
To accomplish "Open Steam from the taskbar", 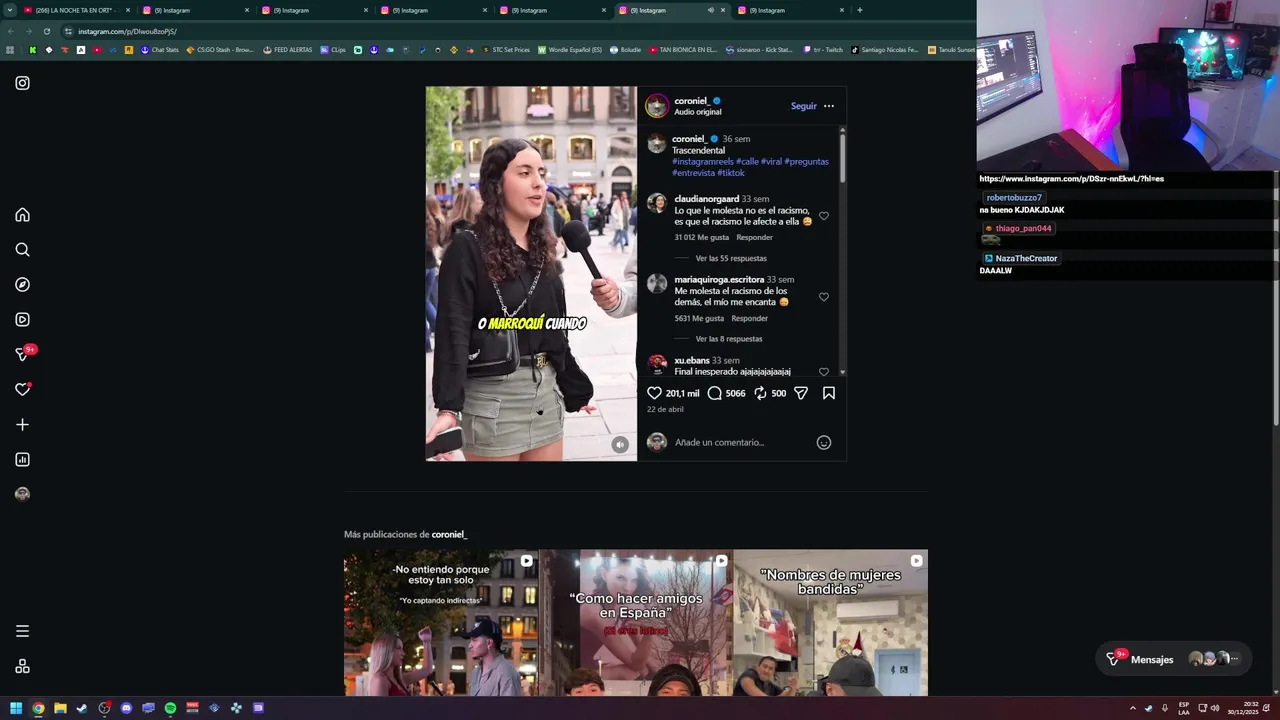I will [82, 708].
